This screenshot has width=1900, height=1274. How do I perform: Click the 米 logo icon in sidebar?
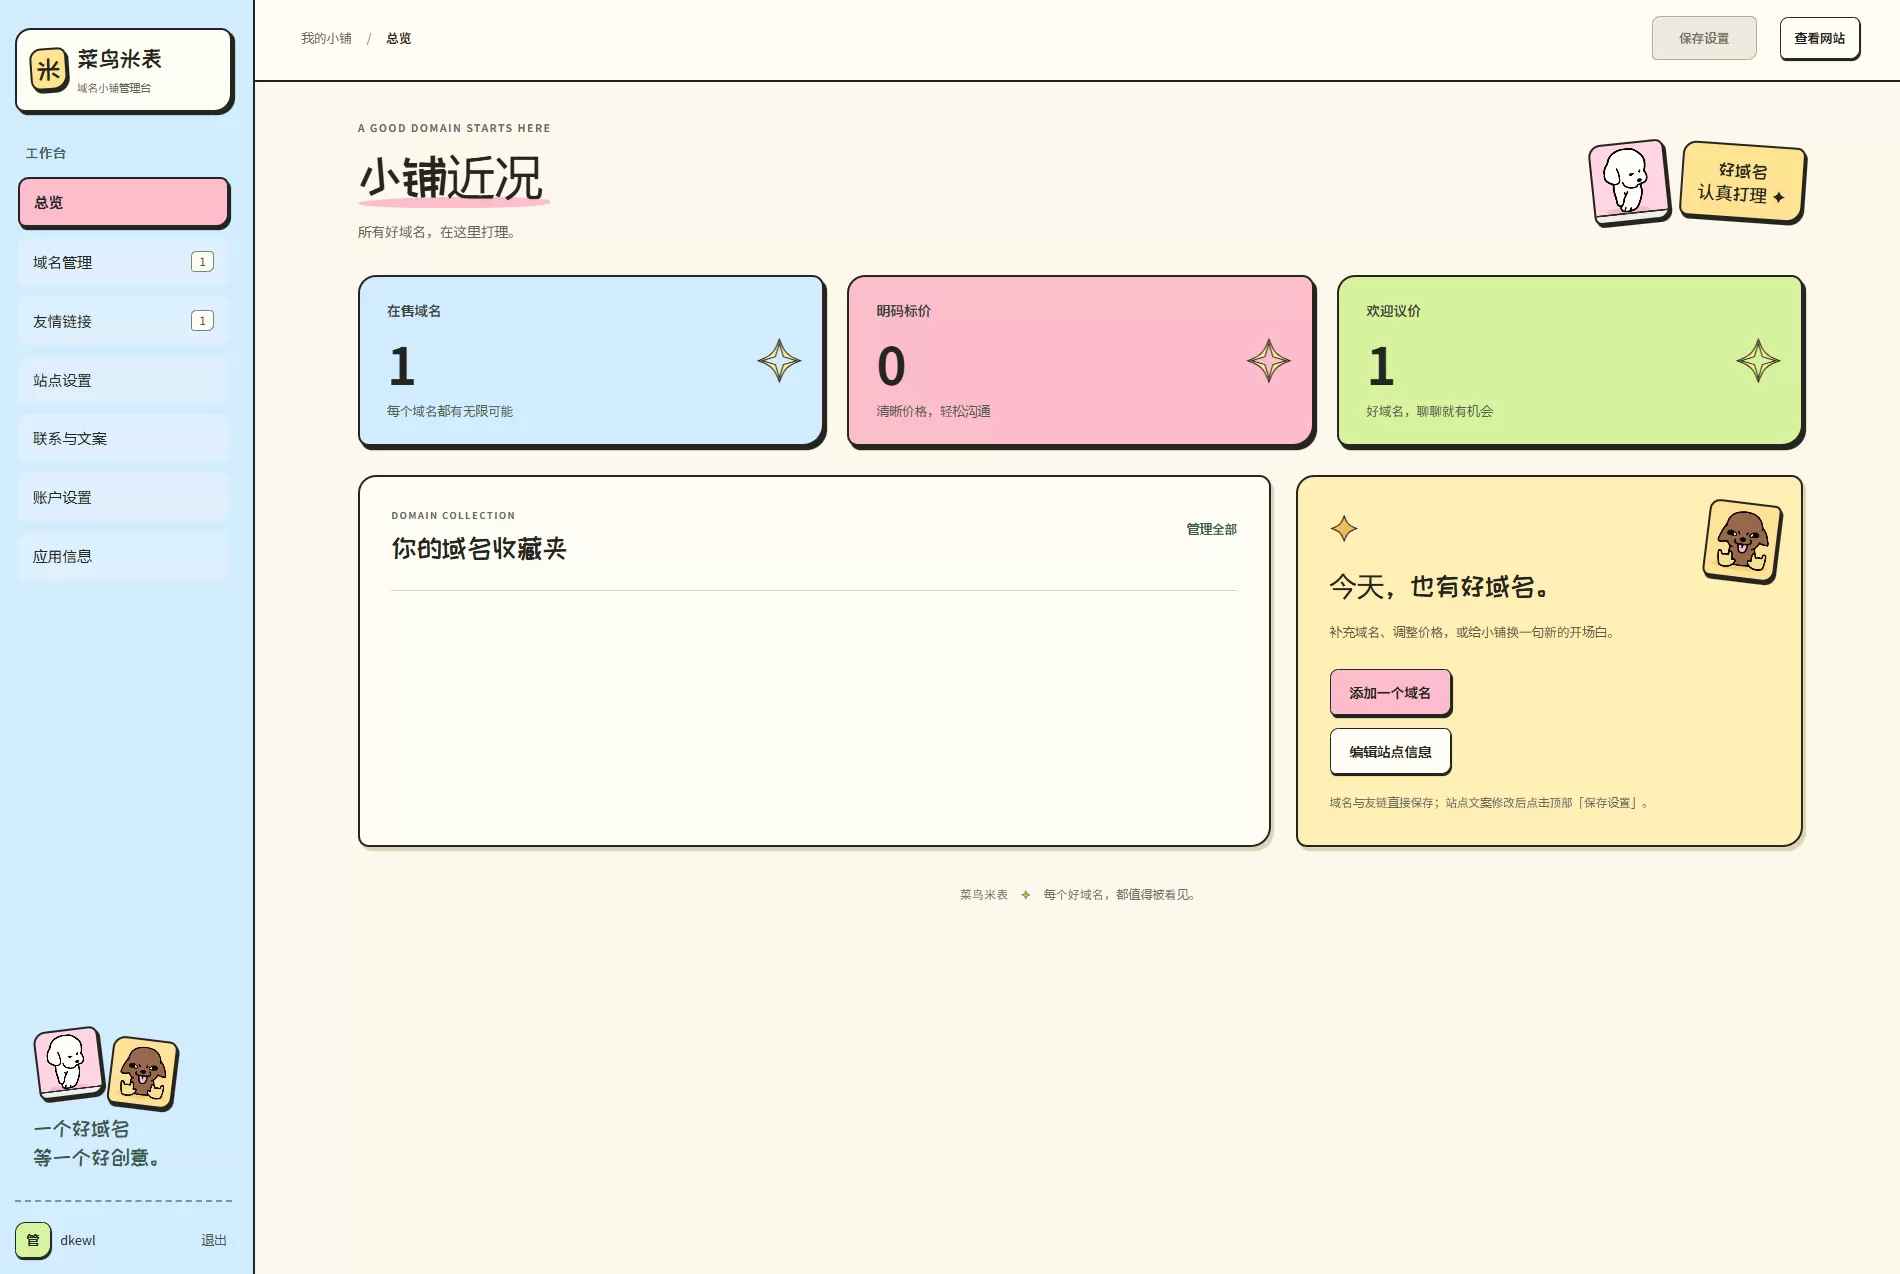tap(49, 70)
